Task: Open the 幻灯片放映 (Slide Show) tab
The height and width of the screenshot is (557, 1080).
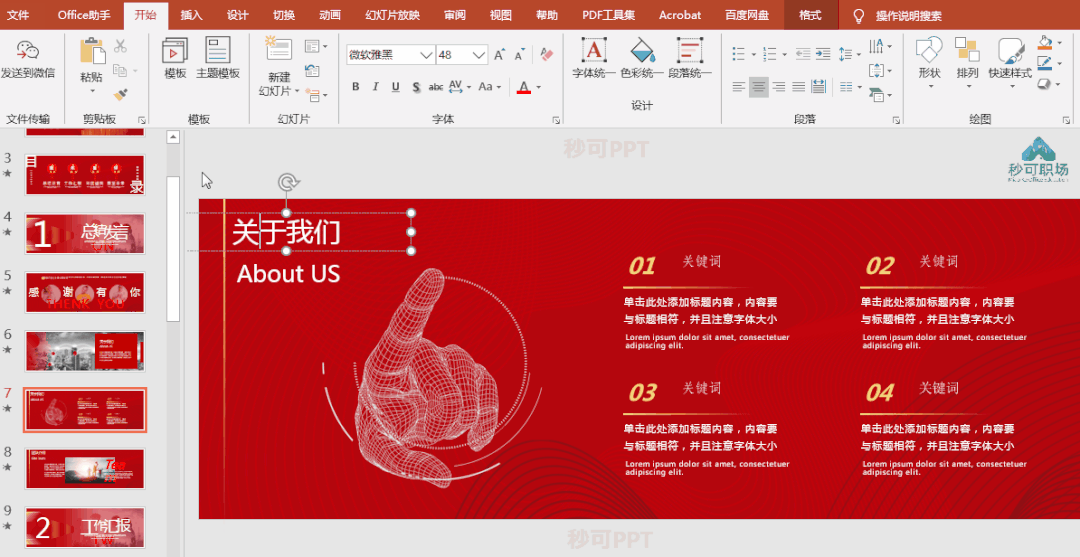Action: (392, 15)
